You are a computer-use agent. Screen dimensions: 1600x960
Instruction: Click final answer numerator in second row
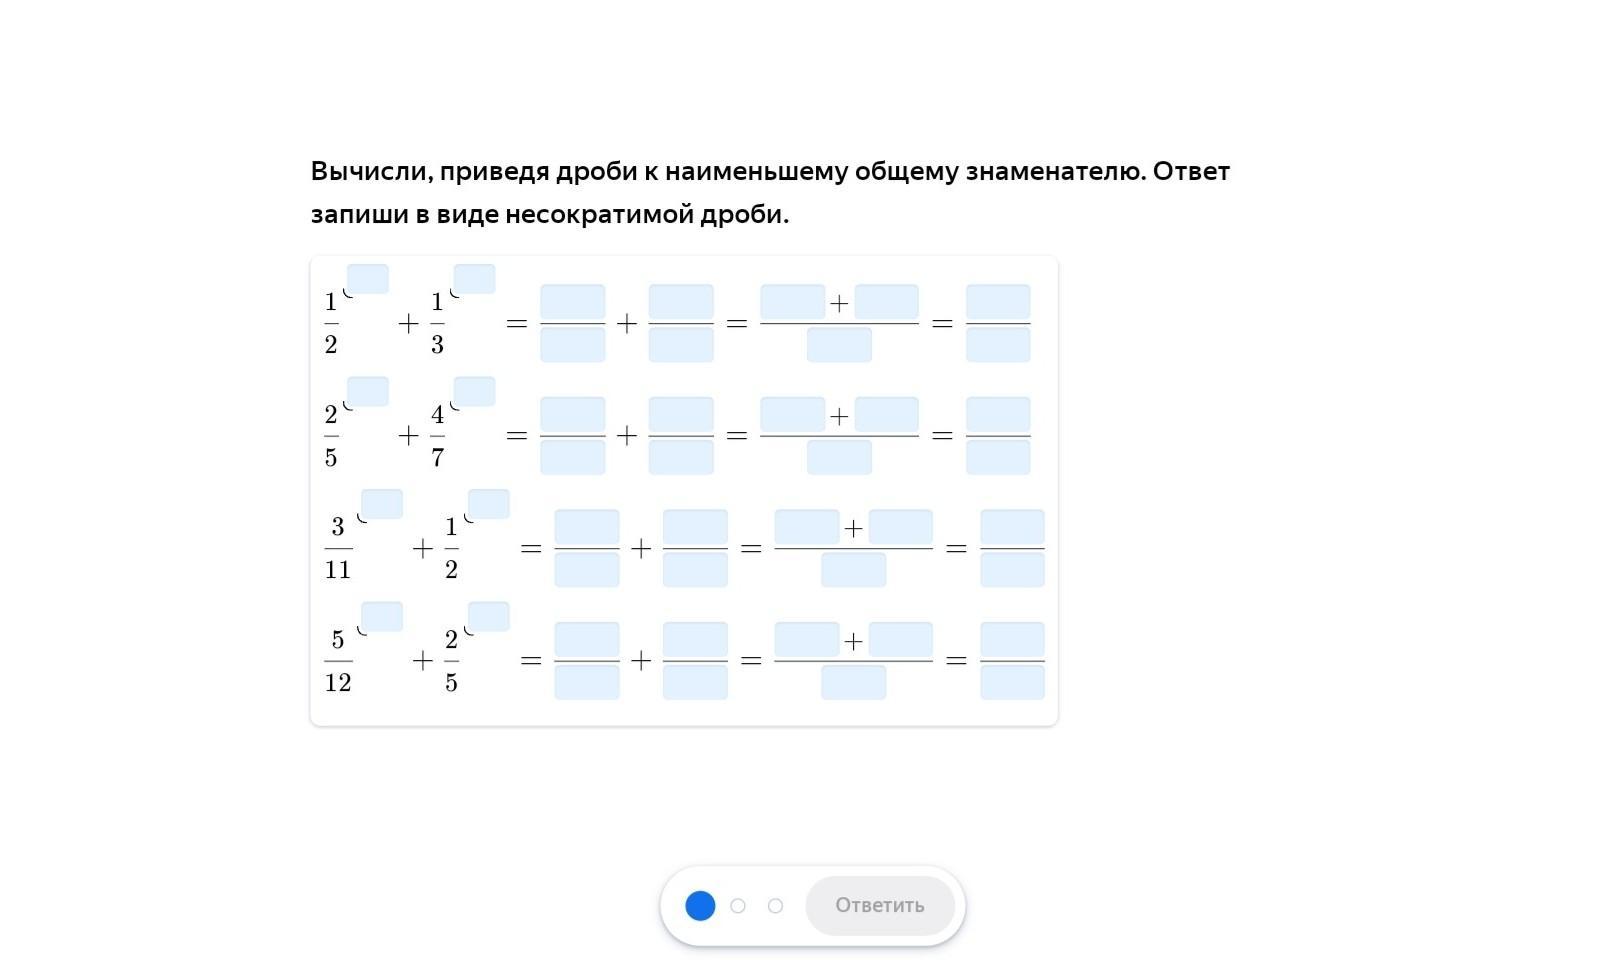point(998,414)
